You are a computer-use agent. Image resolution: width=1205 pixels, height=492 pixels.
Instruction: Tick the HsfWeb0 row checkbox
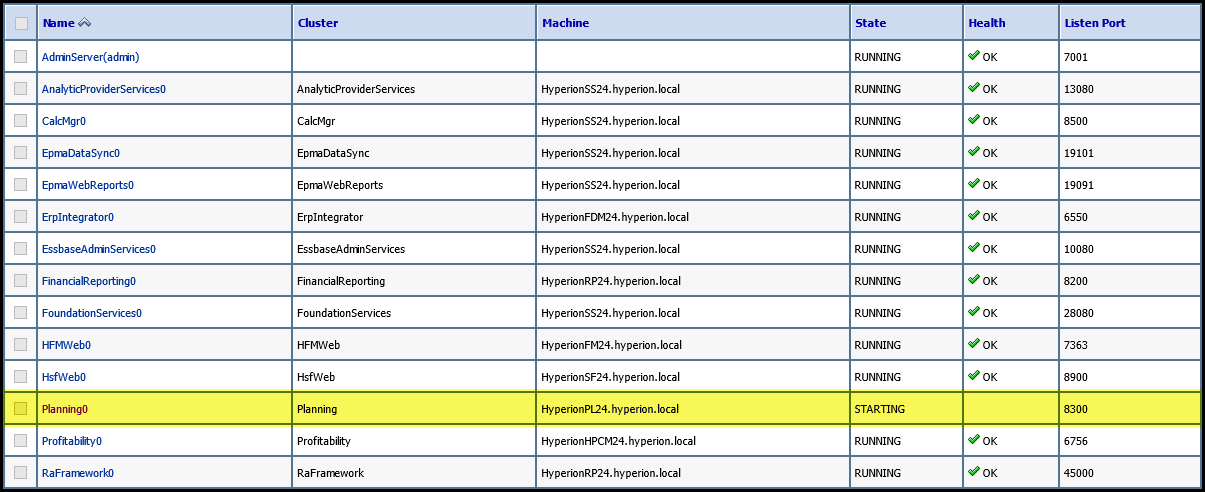click(21, 377)
